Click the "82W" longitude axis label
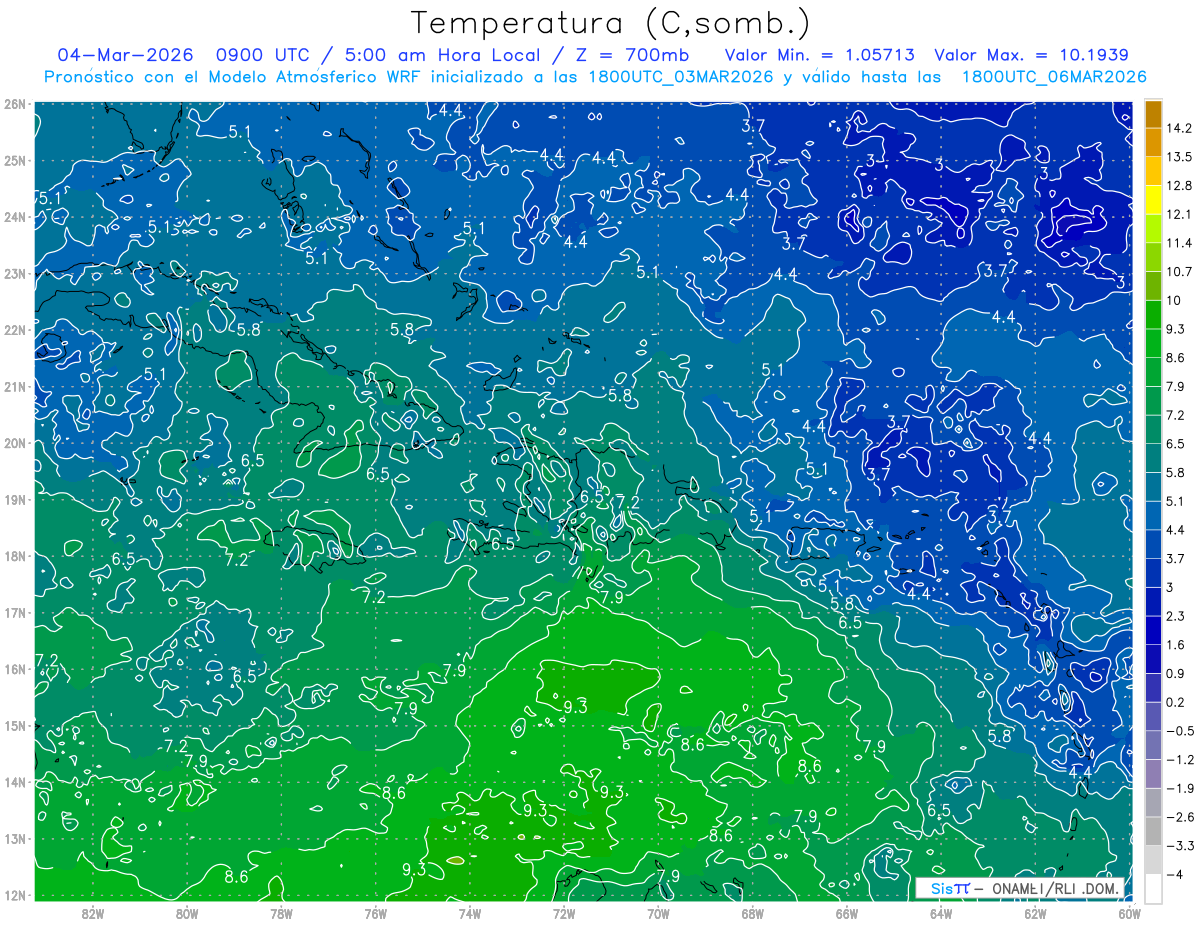 point(92,913)
